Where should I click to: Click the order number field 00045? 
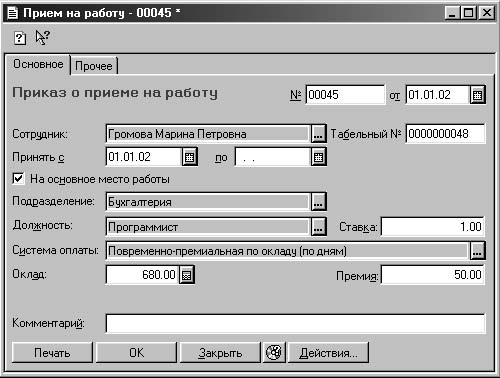[x=345, y=95]
